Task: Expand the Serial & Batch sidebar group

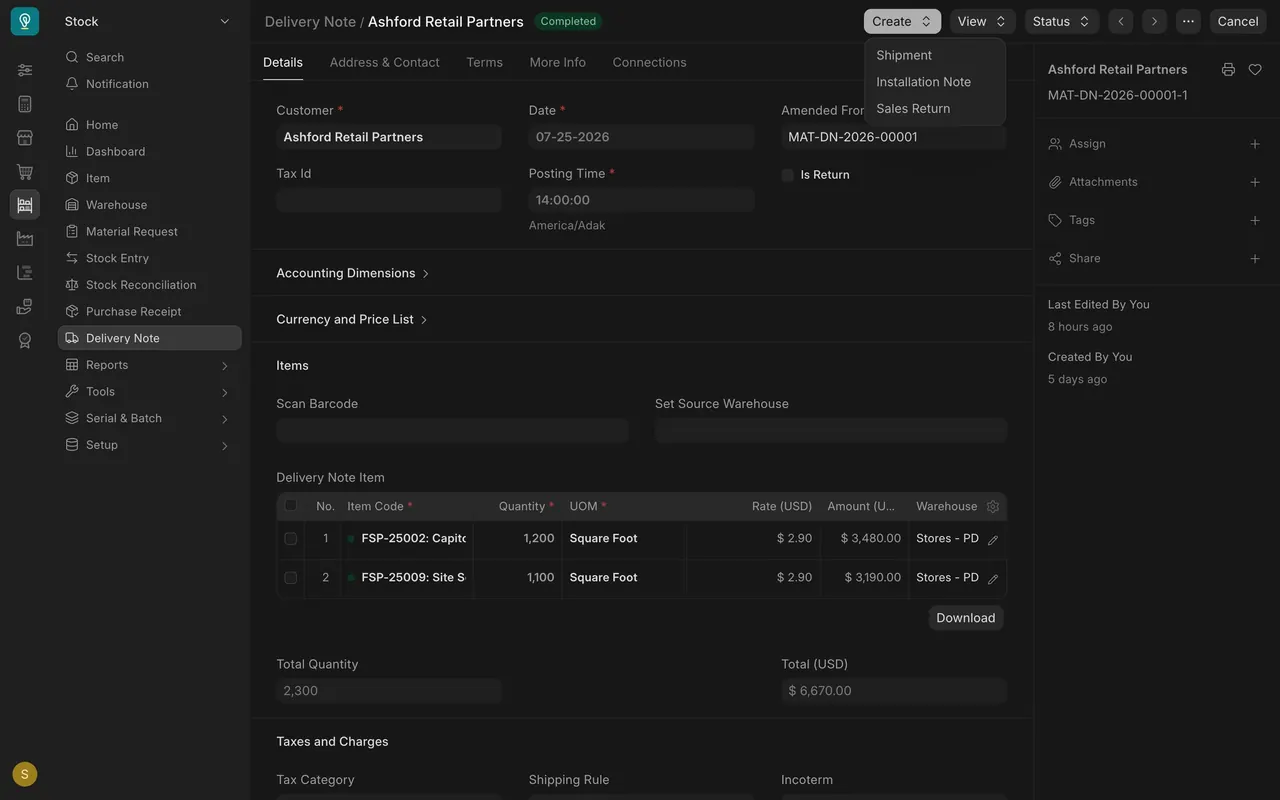Action: pyautogui.click(x=150, y=418)
